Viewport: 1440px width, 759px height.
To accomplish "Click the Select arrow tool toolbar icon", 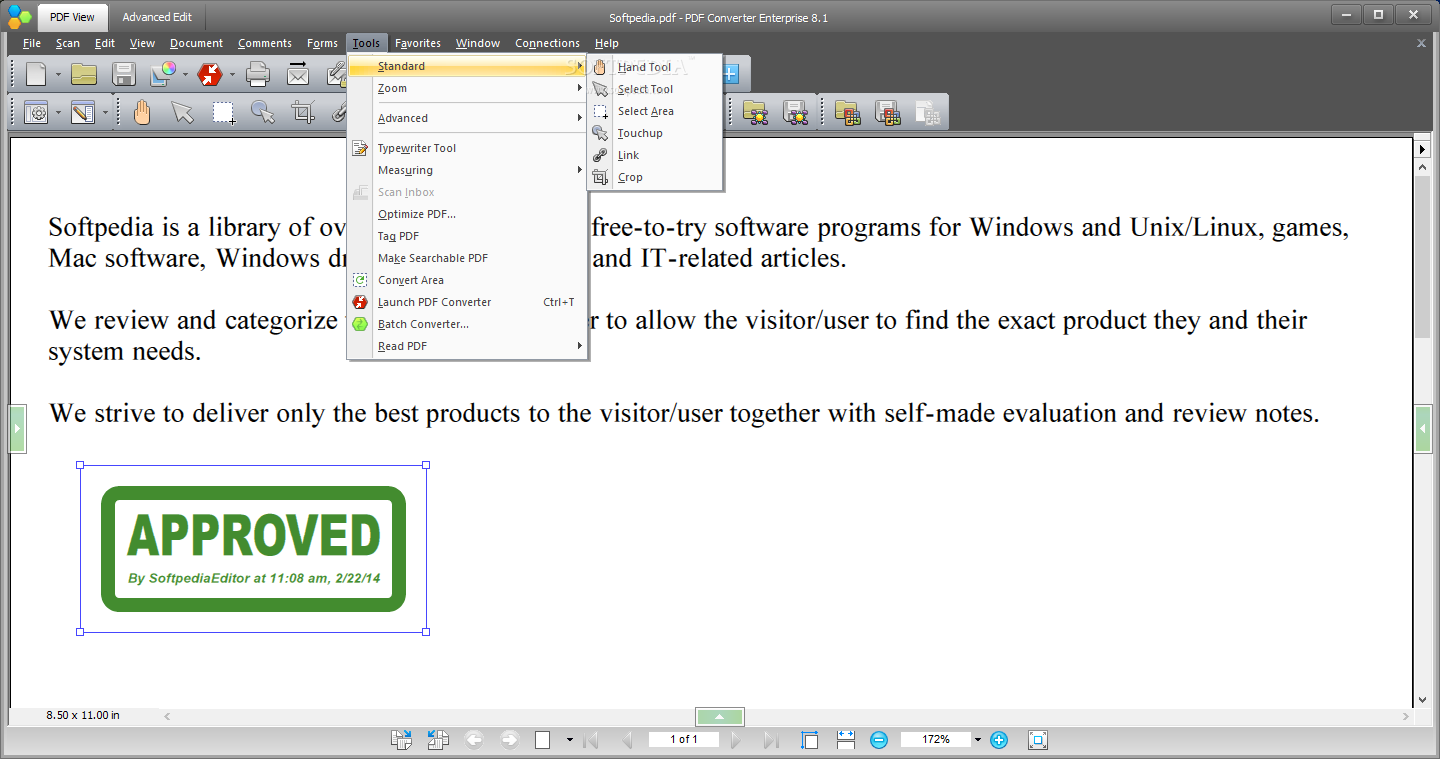I will tap(182, 112).
